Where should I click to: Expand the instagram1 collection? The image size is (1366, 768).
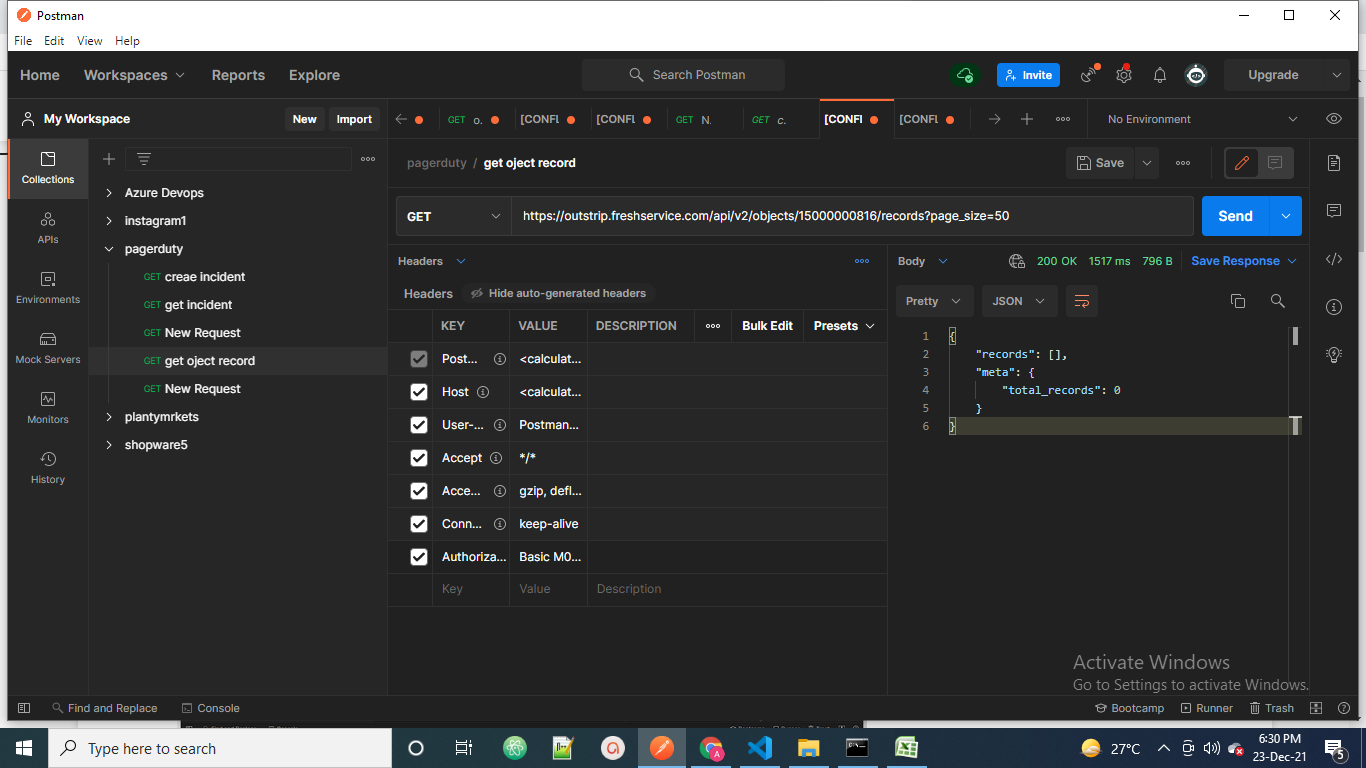click(109, 221)
